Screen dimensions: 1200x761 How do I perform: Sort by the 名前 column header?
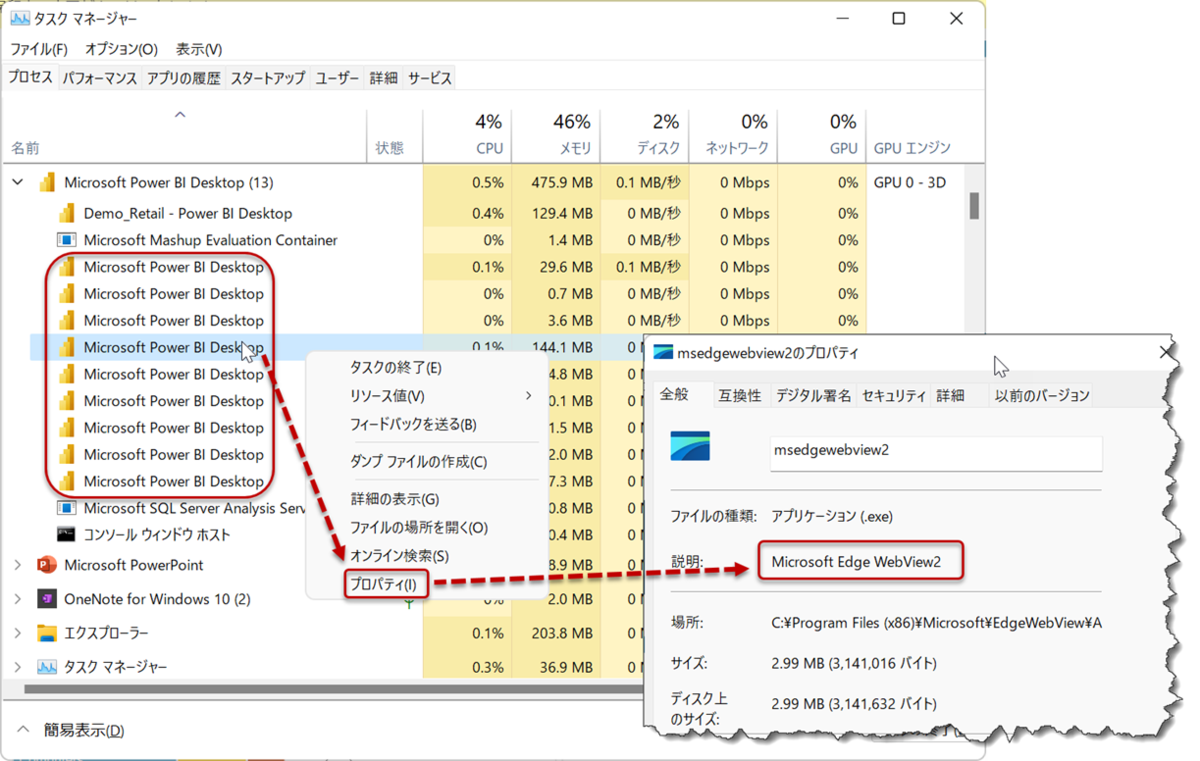click(x=185, y=134)
